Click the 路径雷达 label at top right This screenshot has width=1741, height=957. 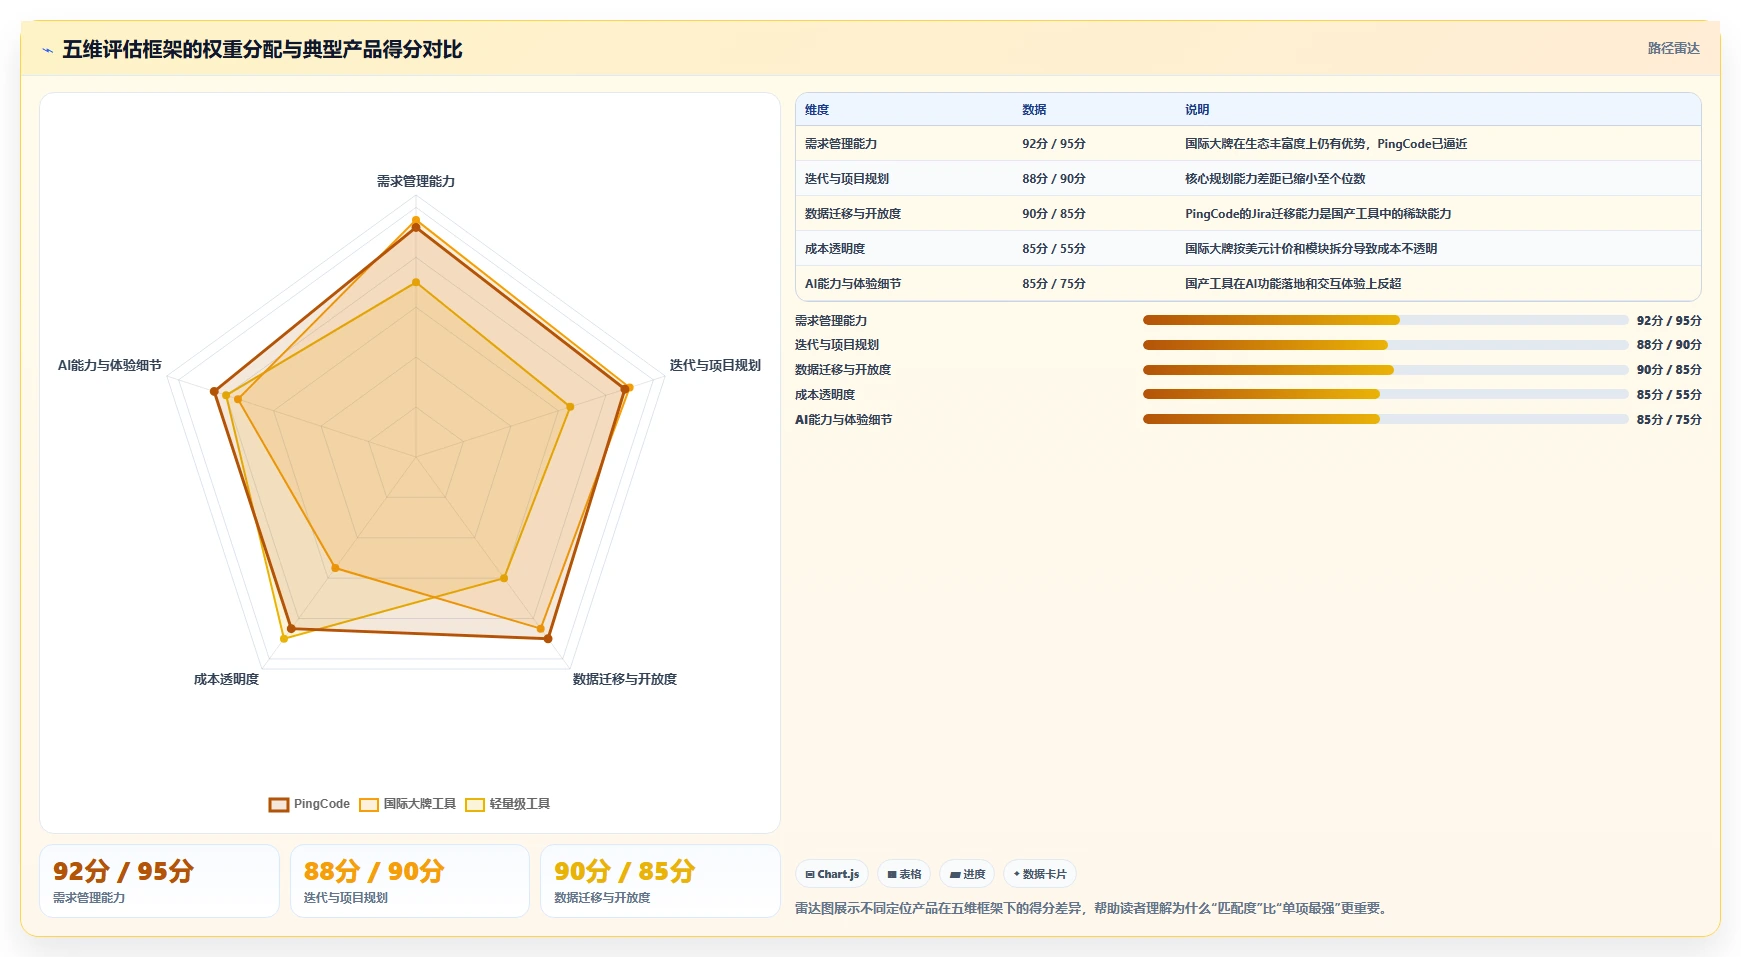pos(1673,48)
